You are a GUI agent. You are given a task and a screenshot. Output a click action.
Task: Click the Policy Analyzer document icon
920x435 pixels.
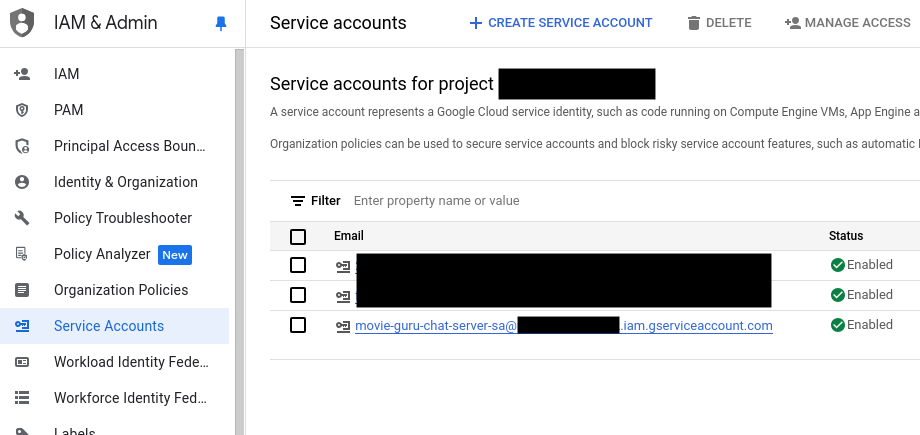[x=22, y=254]
